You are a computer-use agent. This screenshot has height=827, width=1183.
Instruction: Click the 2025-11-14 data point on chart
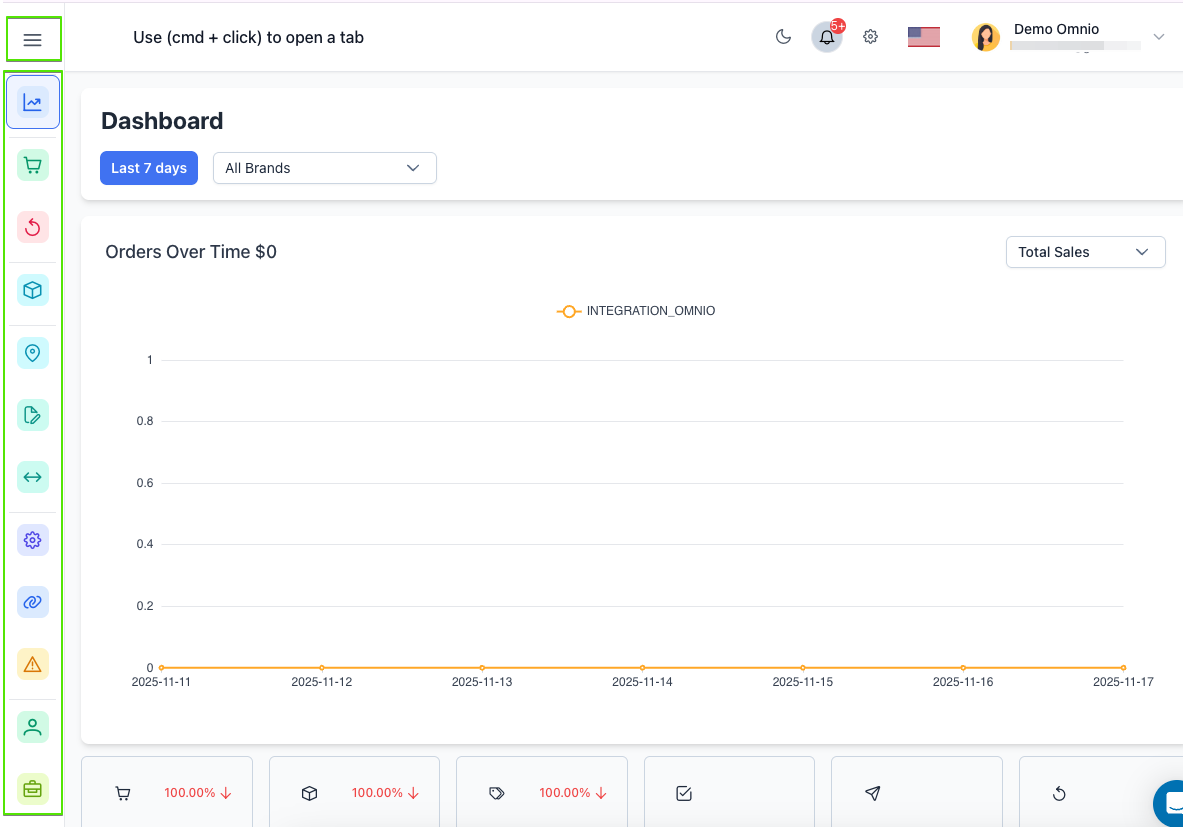[642, 667]
